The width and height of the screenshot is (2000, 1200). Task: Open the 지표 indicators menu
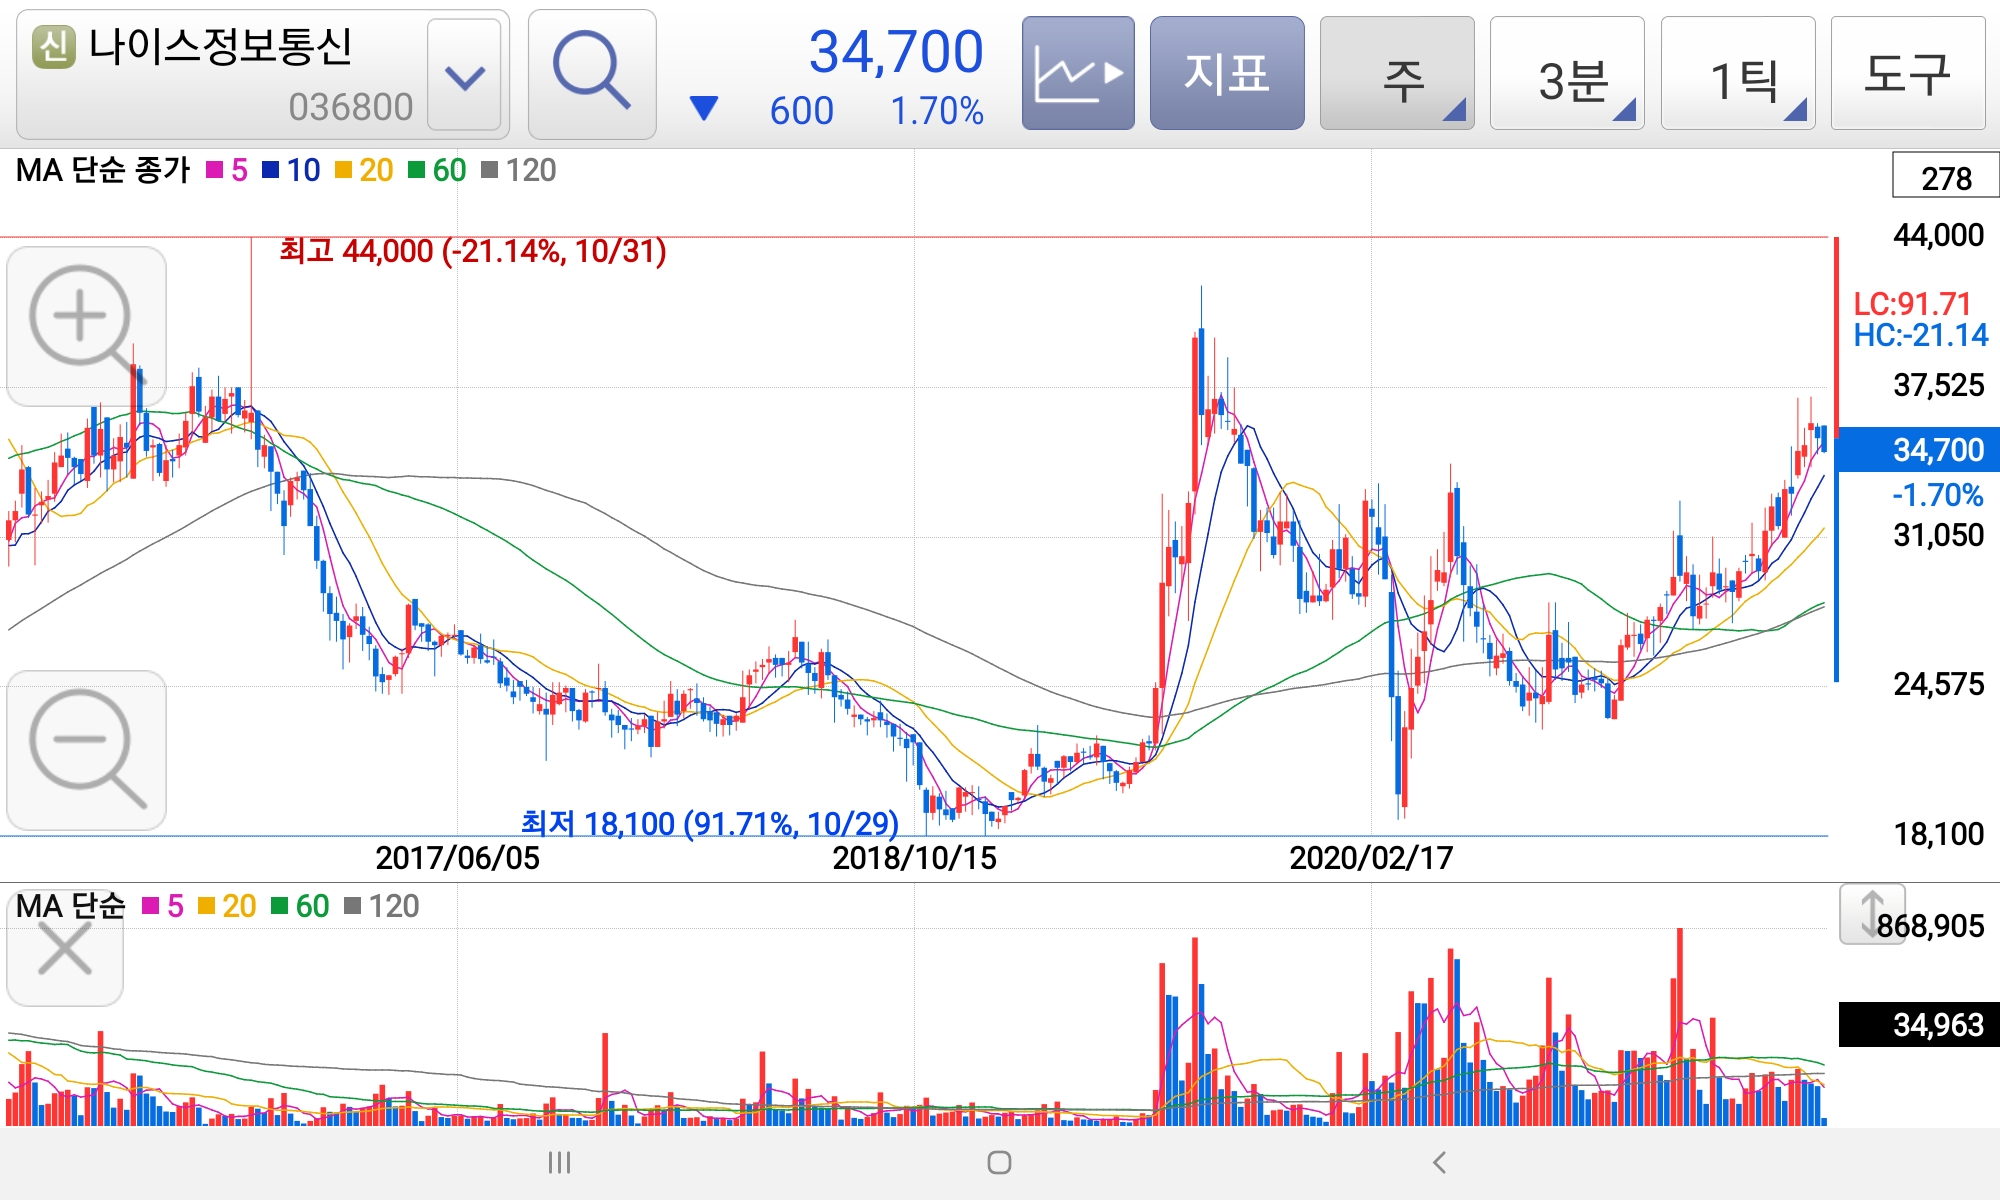(1227, 74)
